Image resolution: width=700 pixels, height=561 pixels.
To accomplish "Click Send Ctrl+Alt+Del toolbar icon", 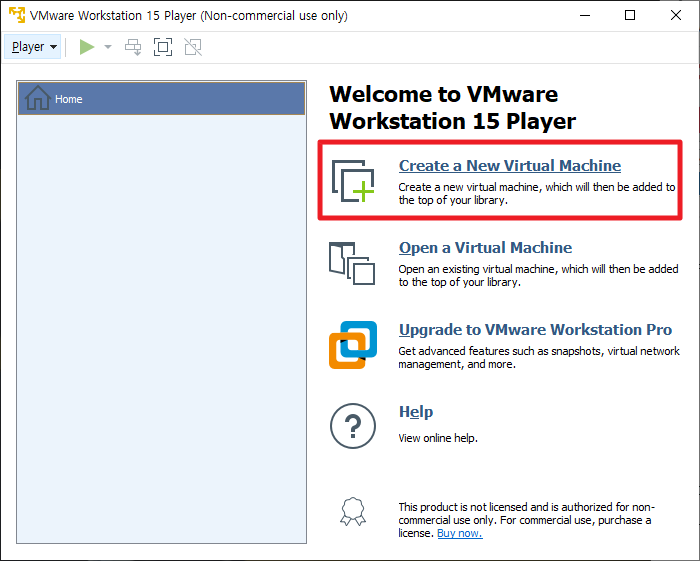I will [133, 47].
